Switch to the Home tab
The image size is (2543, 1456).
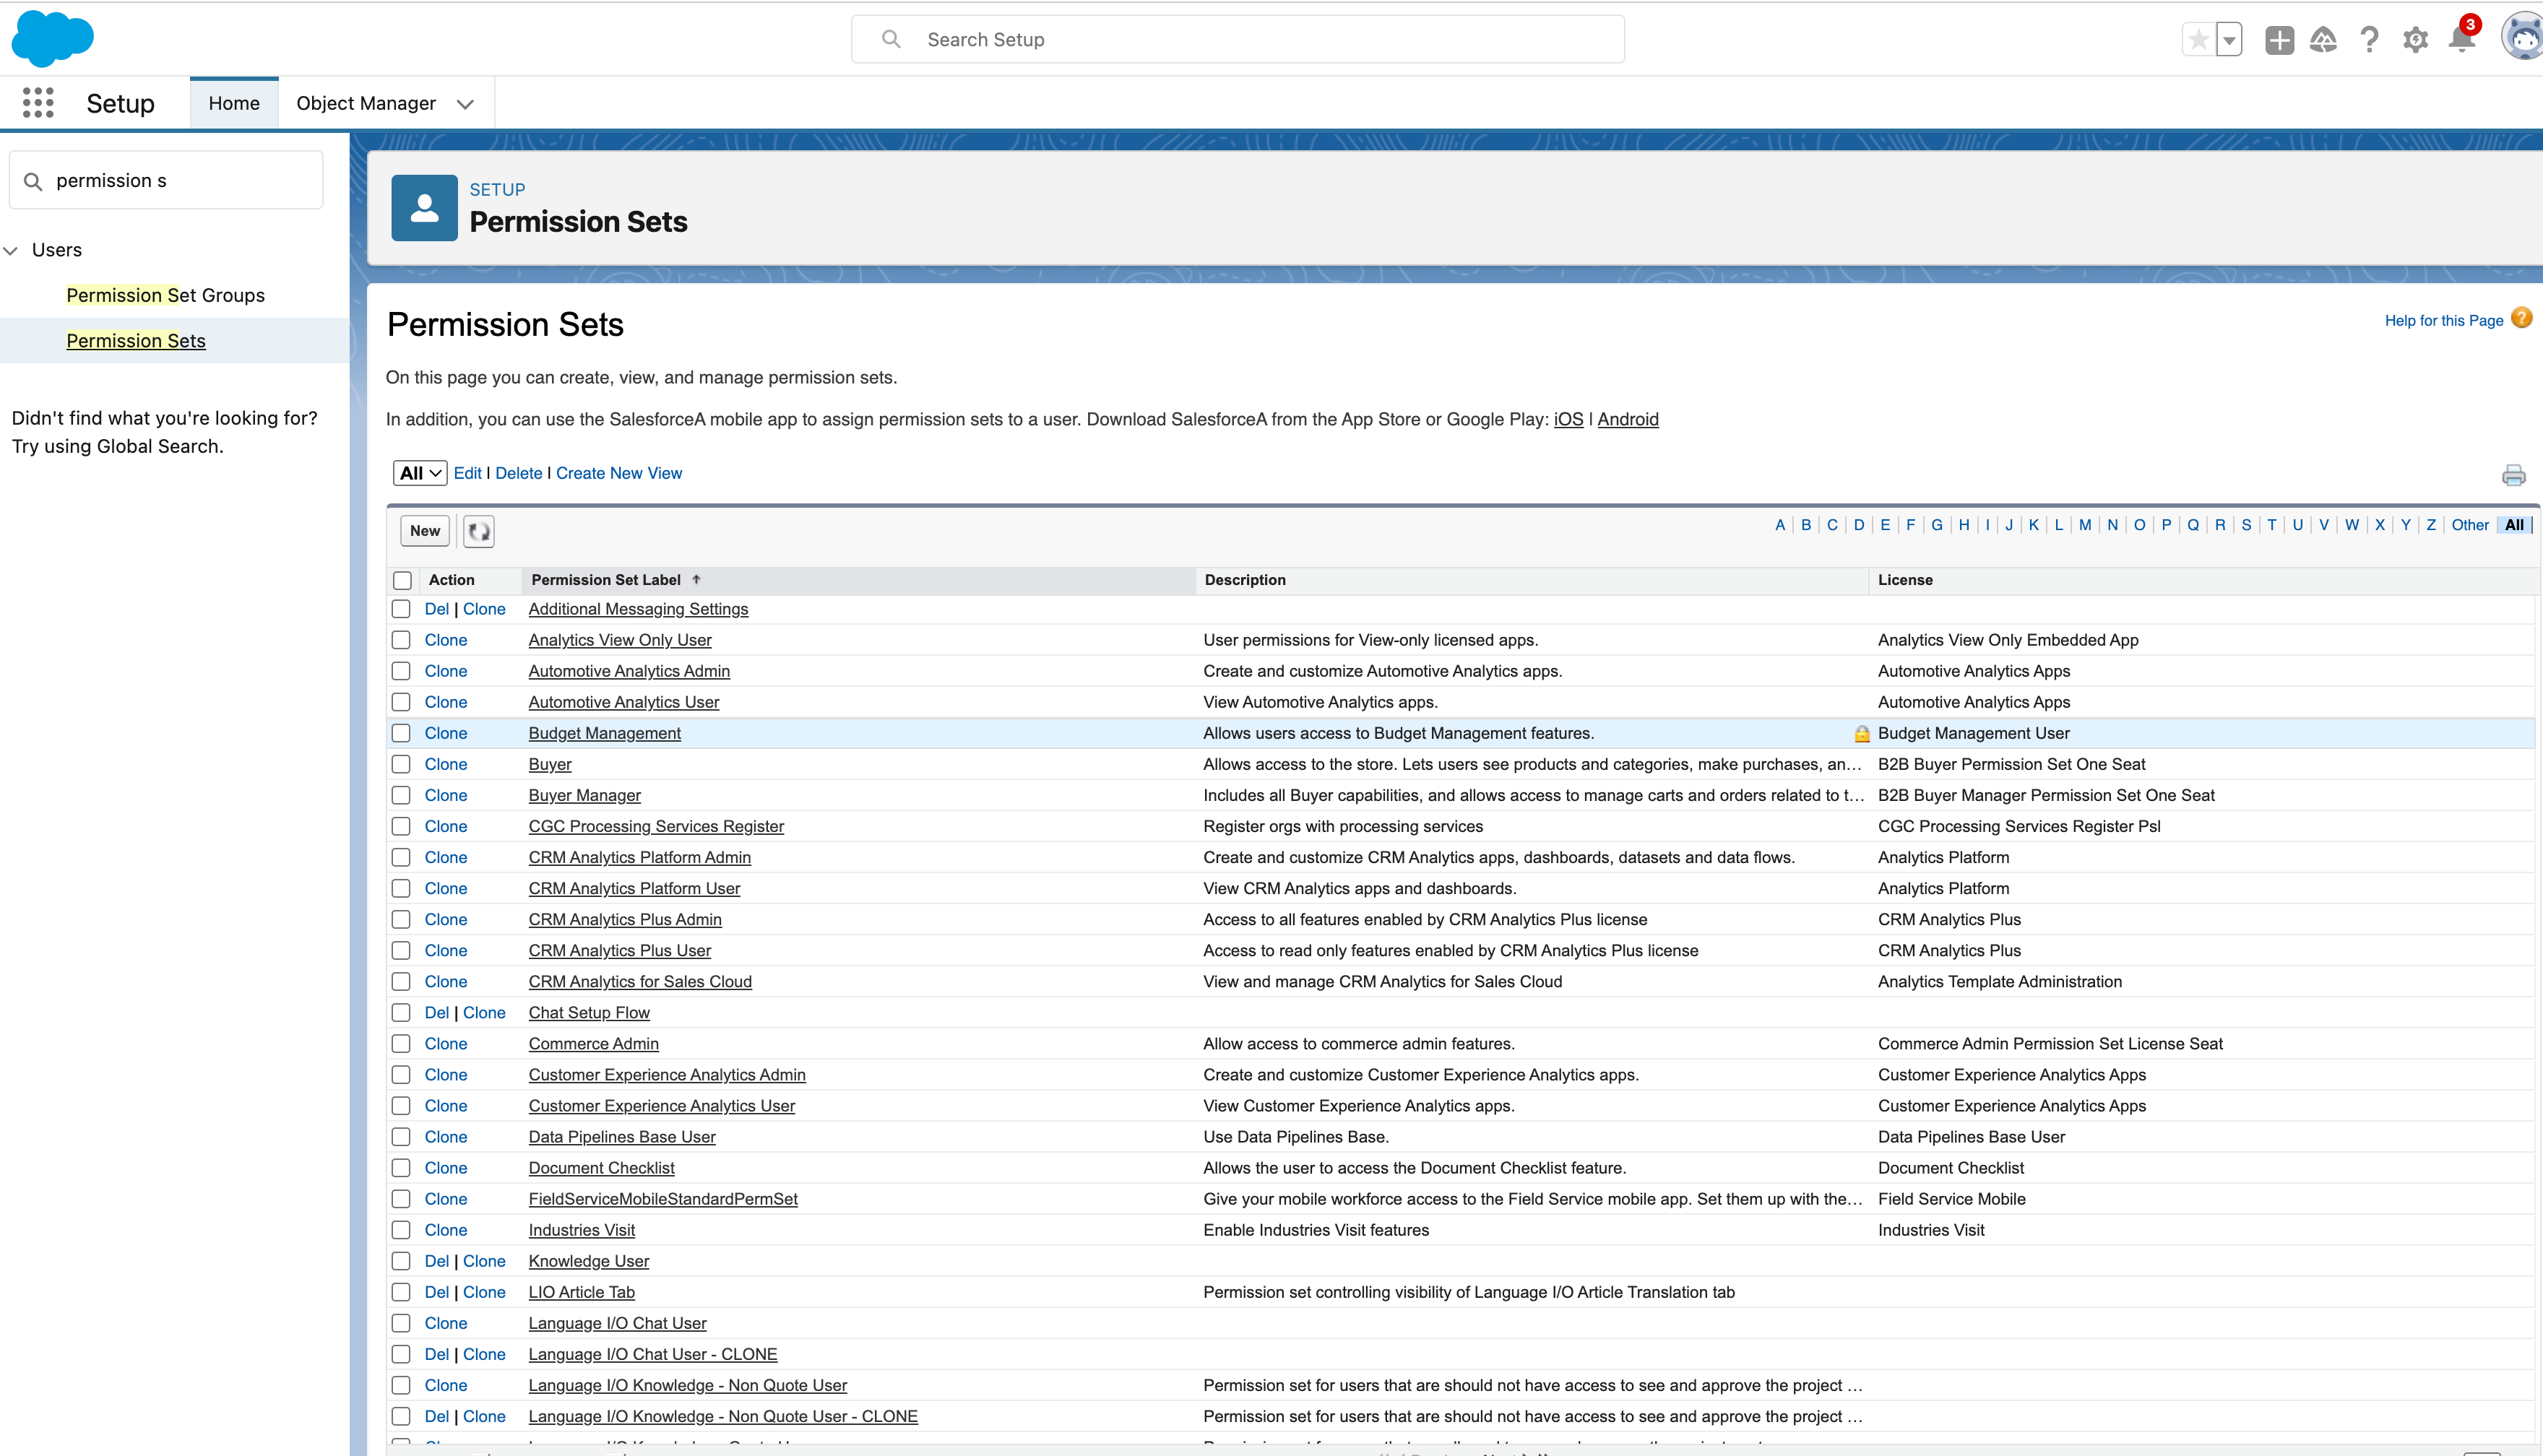coord(234,103)
